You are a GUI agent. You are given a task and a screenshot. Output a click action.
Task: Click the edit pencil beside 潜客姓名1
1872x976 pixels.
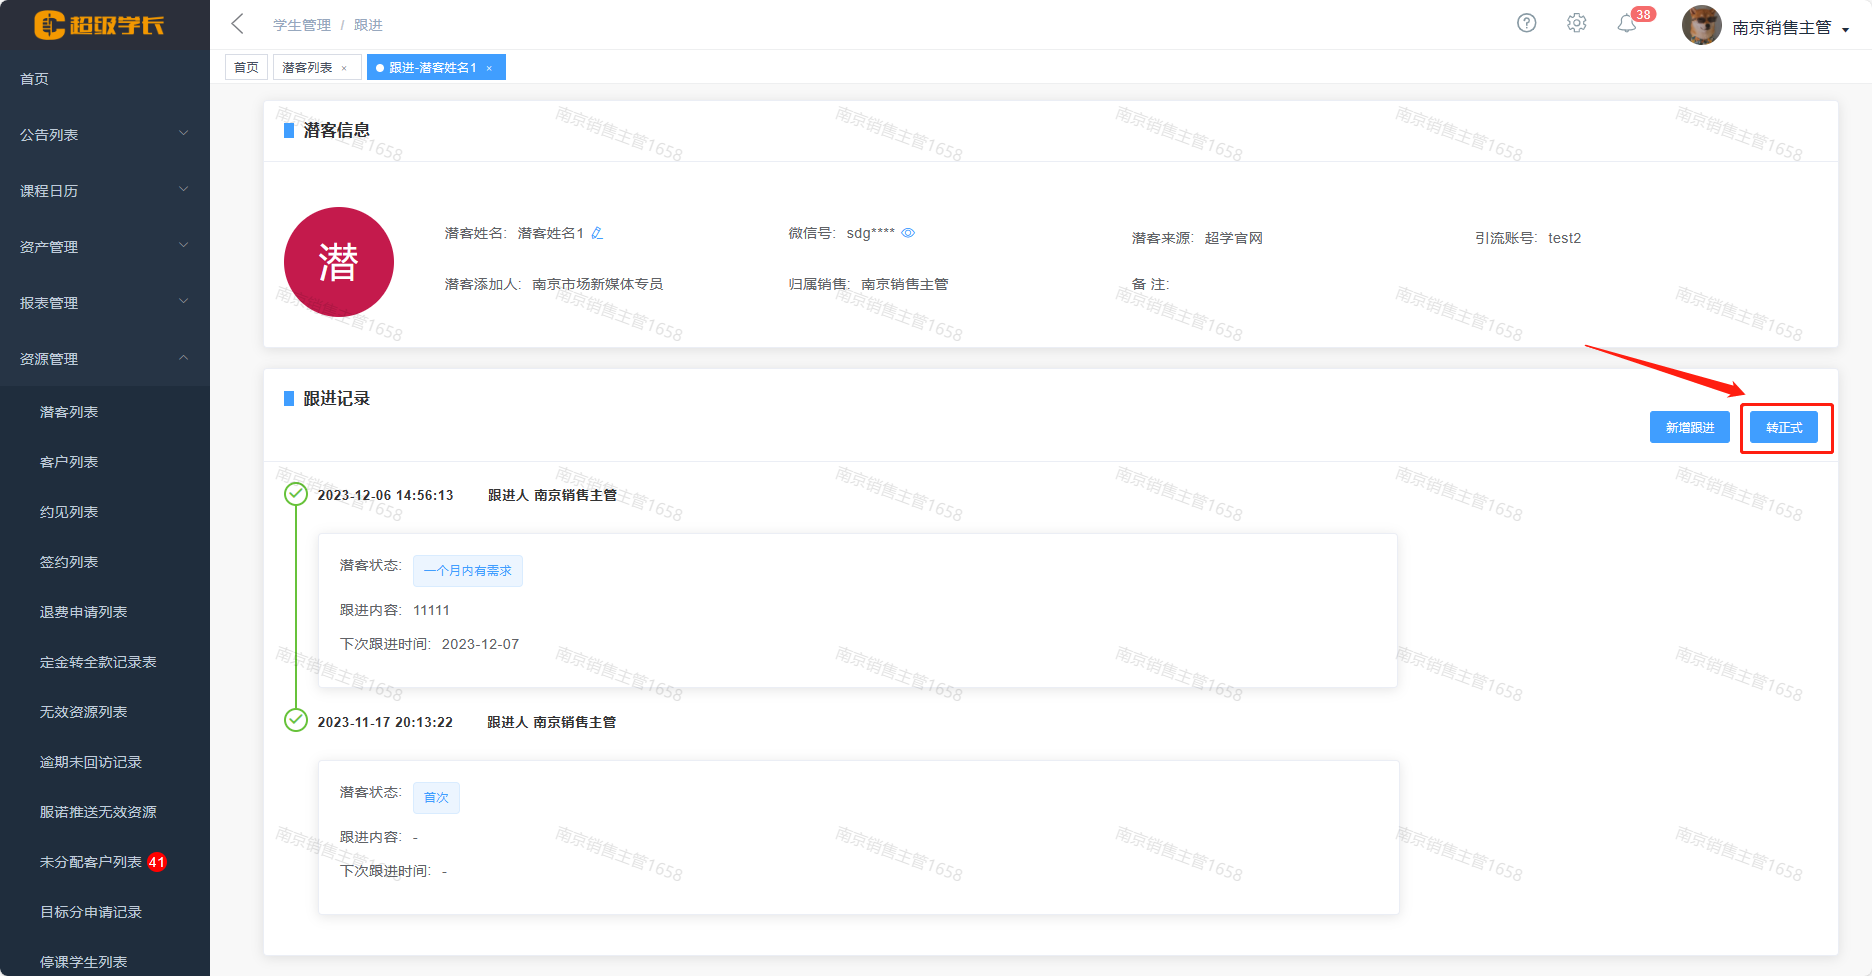597,233
